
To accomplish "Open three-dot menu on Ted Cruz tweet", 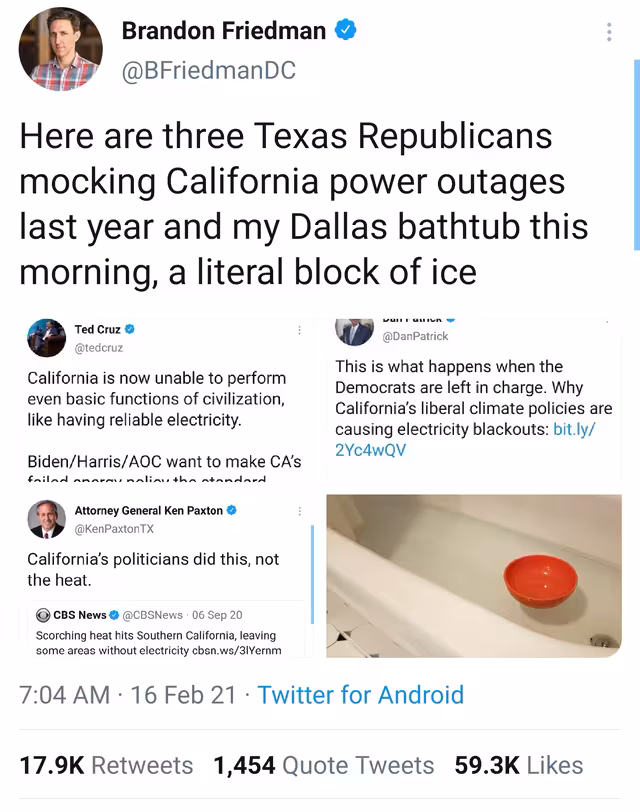I will [x=300, y=329].
